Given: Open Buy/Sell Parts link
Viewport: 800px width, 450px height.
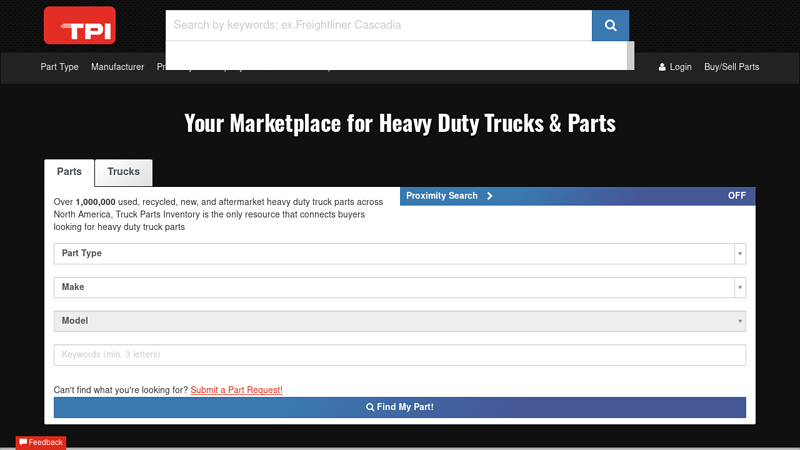Looking at the screenshot, I should click(x=732, y=67).
